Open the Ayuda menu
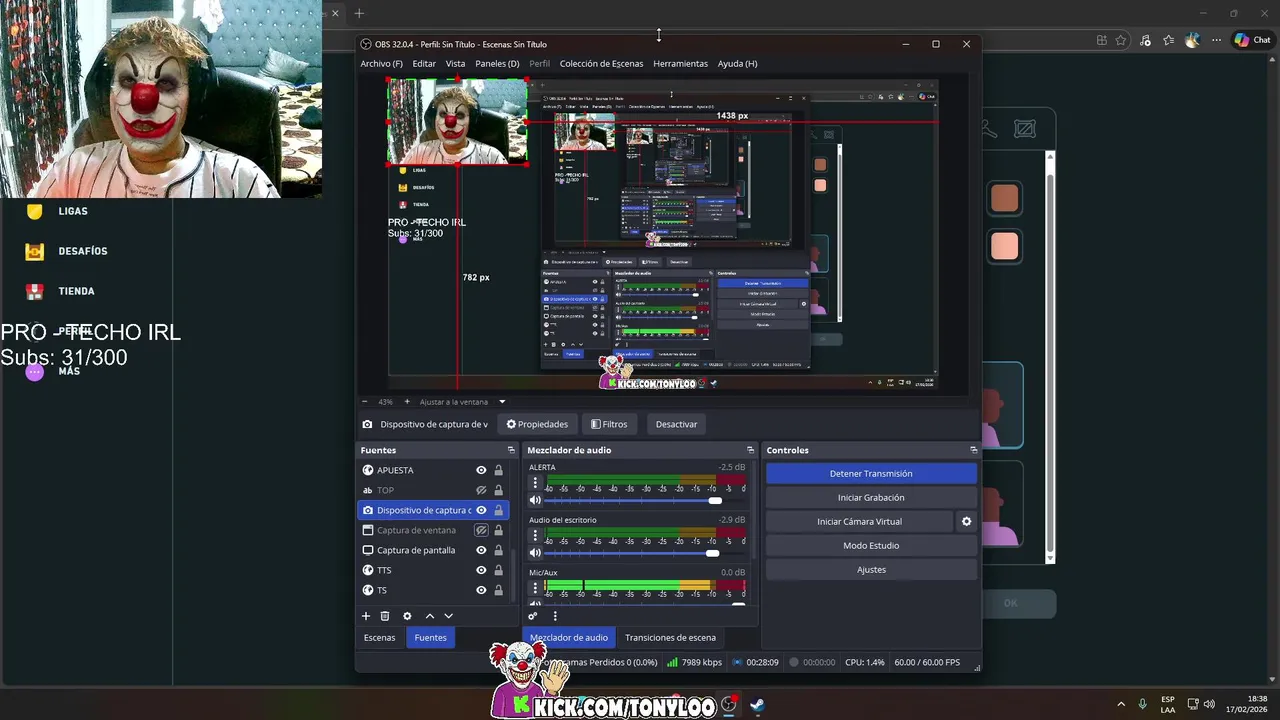 click(737, 63)
